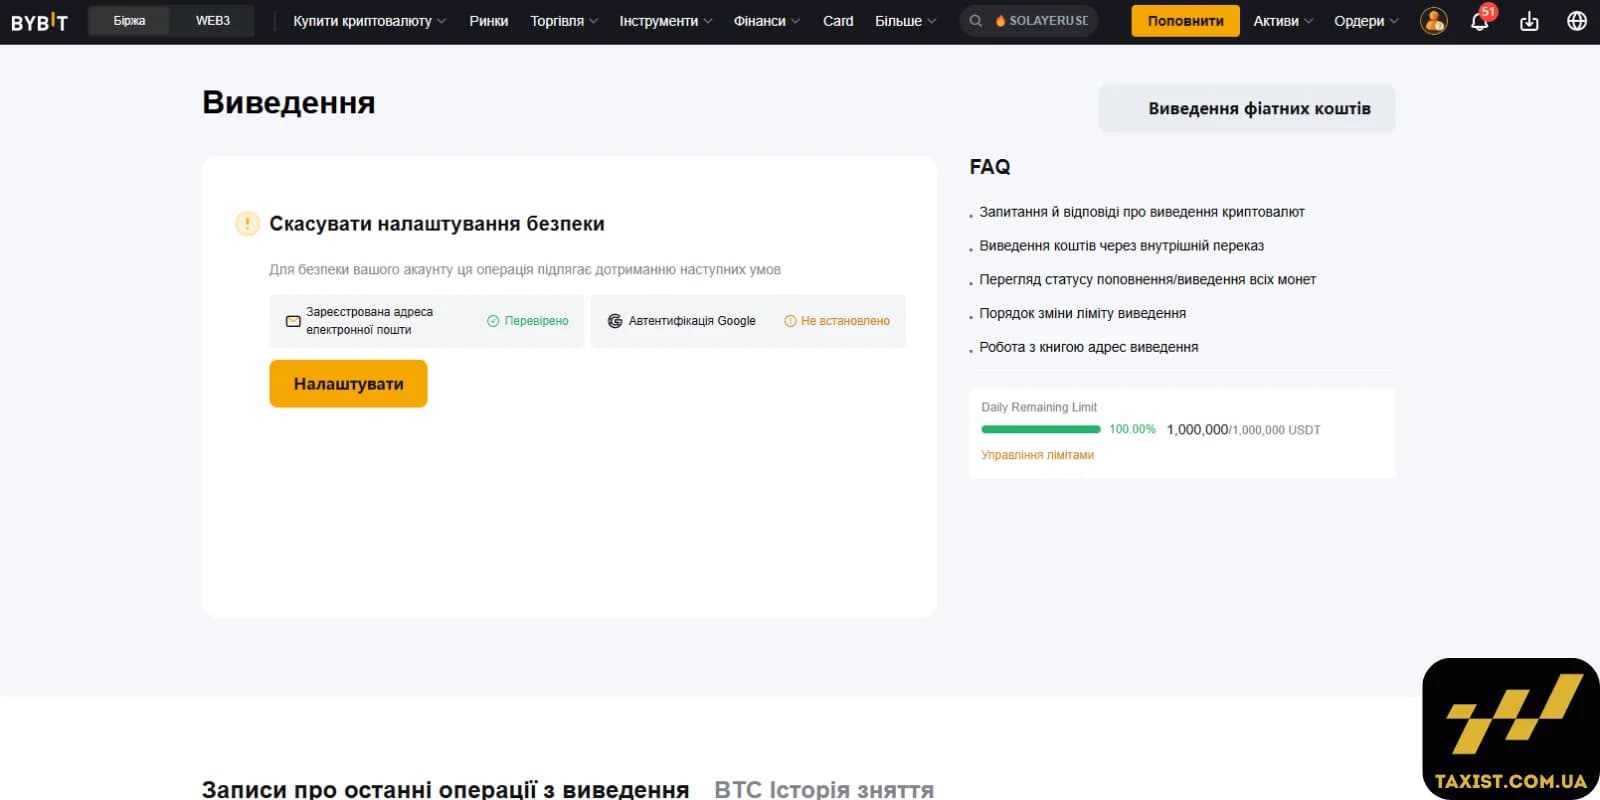Expand the Фінанси dropdown

point(767,21)
